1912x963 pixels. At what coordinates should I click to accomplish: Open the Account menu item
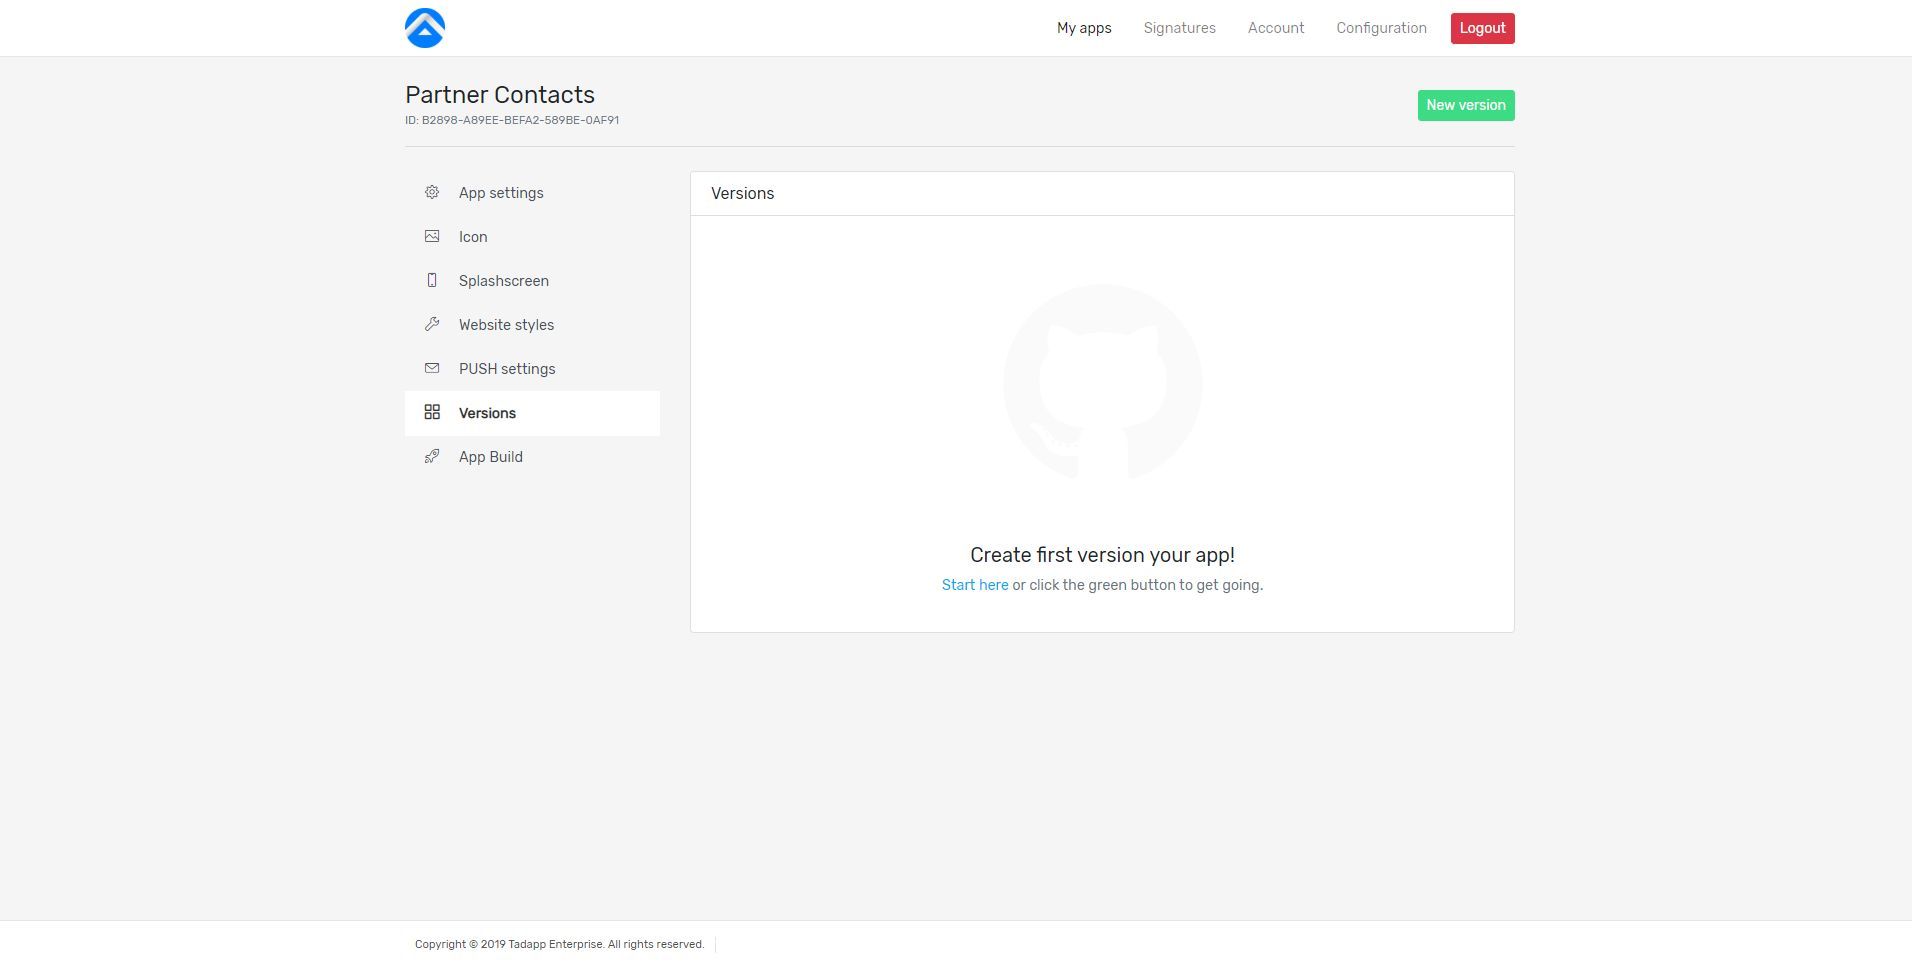(1275, 28)
